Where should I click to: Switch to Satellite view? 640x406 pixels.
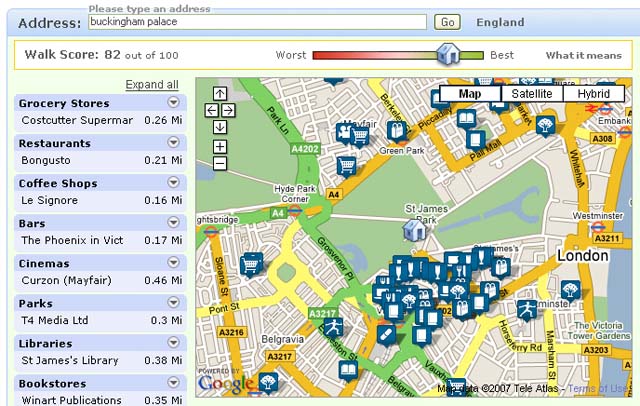[x=532, y=94]
